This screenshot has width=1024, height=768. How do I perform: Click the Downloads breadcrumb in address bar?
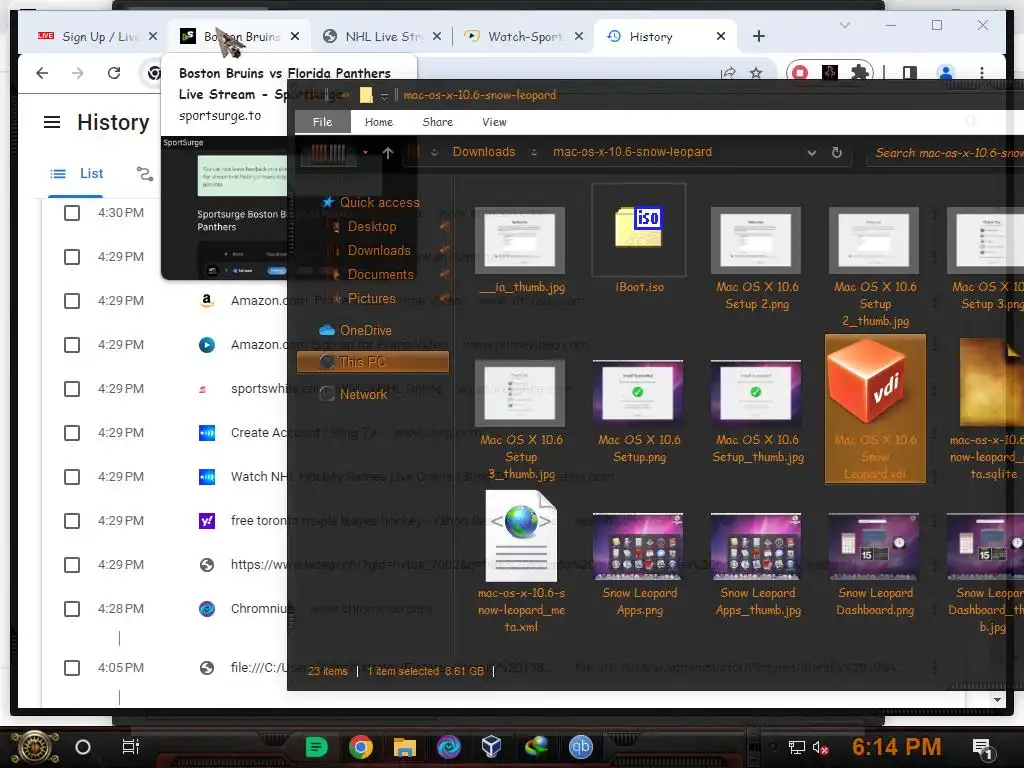484,152
